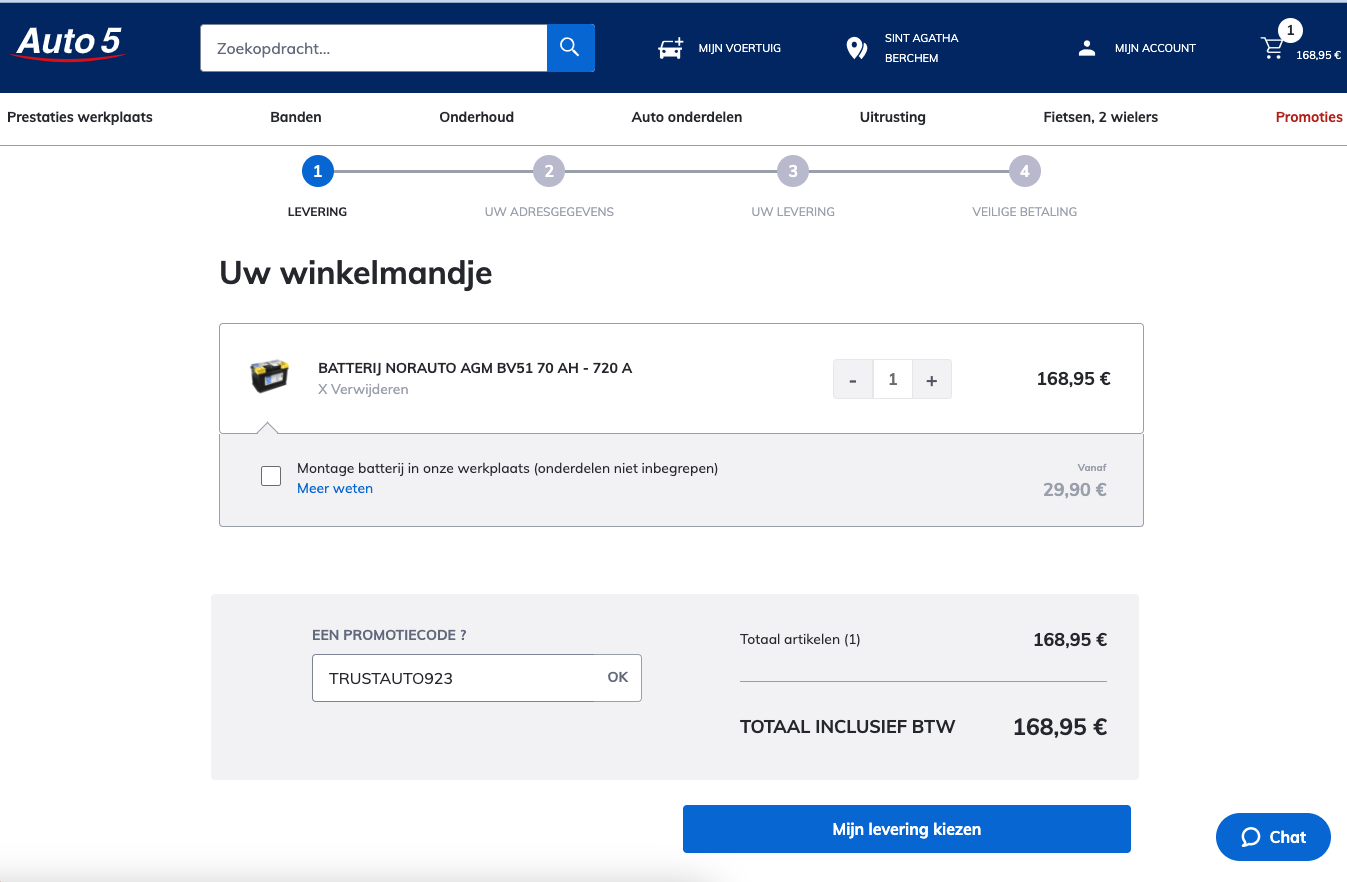Open the Meer weten link
This screenshot has height=882, width=1347.
point(335,488)
